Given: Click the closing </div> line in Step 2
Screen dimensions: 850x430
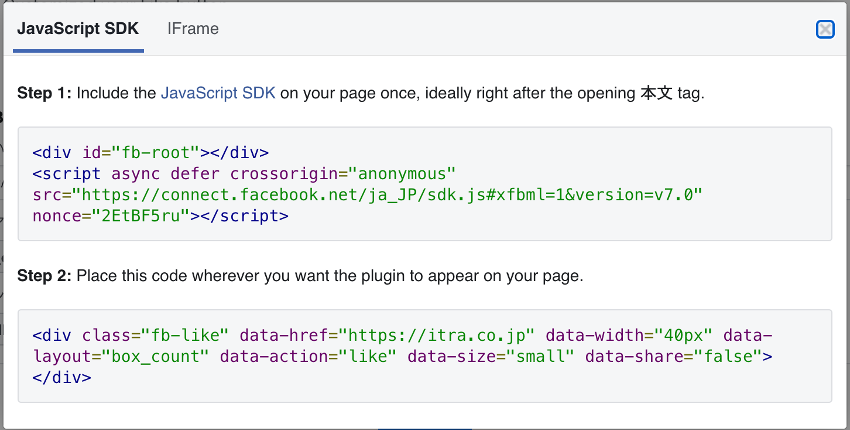Looking at the screenshot, I should pyautogui.click(x=62, y=377).
